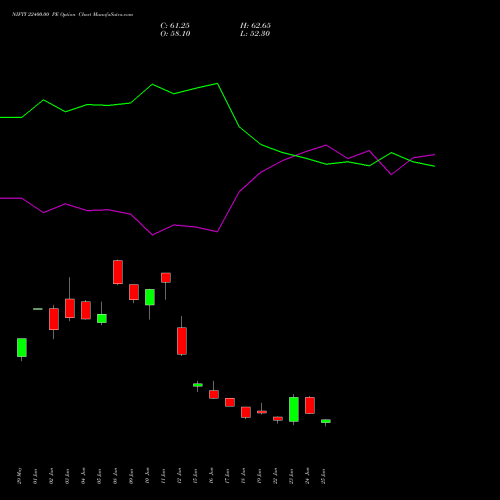The height and width of the screenshot is (500, 500).
Task: Click the red candlestick for 02 Jun
Action: coord(54,319)
